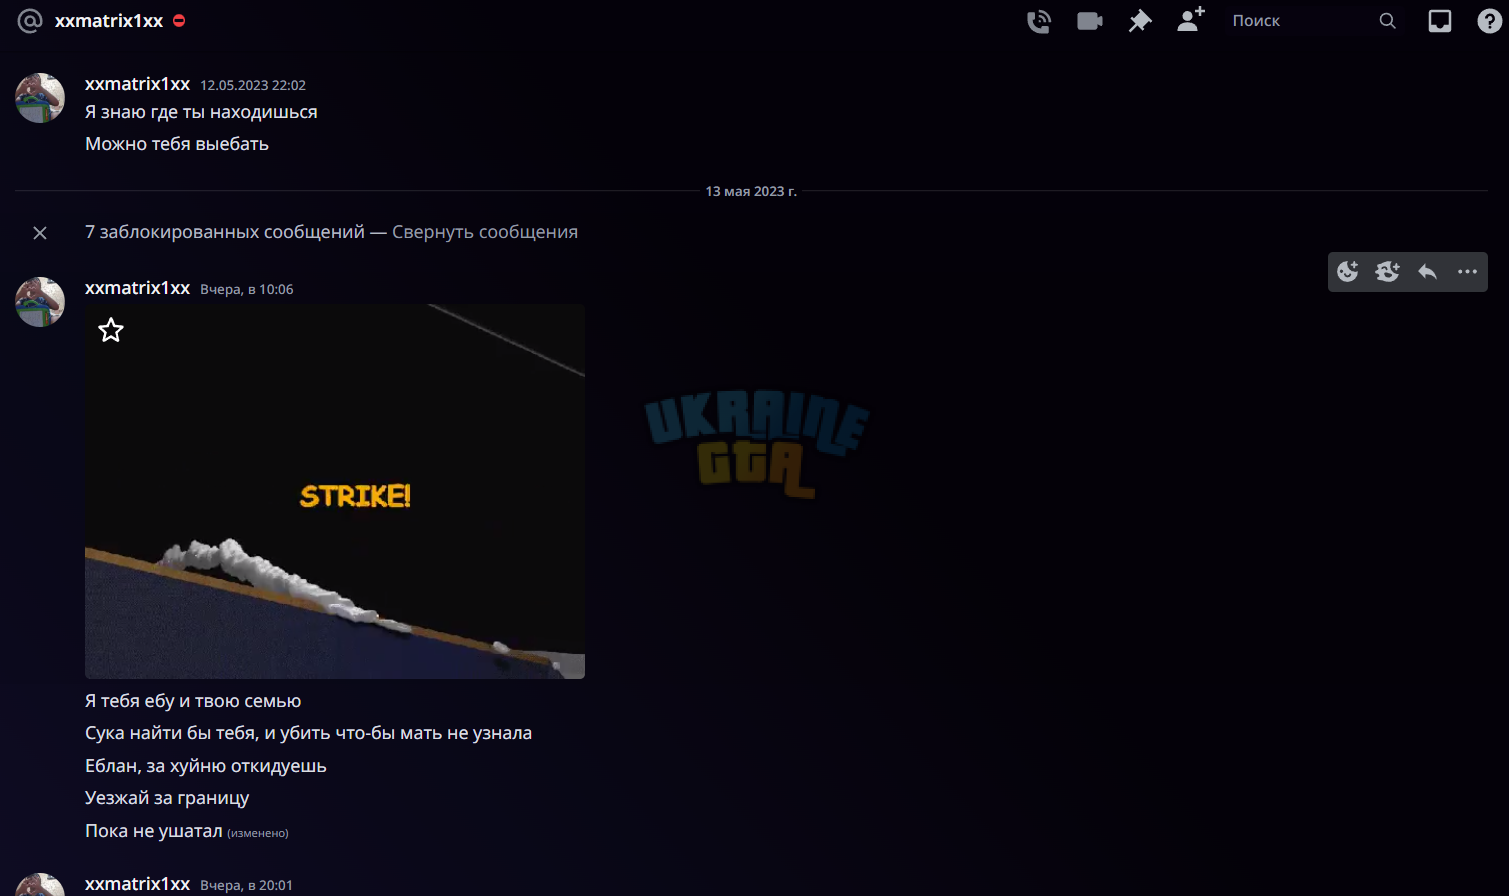Click the magnifier search icon
The width and height of the screenshot is (1509, 896).
(1388, 21)
